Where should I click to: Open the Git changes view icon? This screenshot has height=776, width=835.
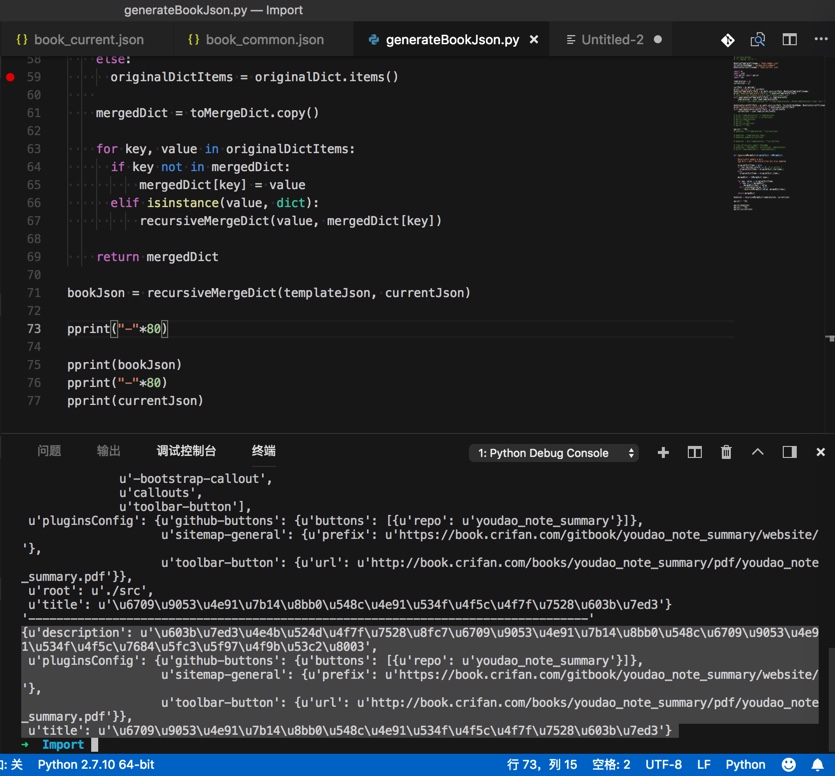(x=727, y=40)
